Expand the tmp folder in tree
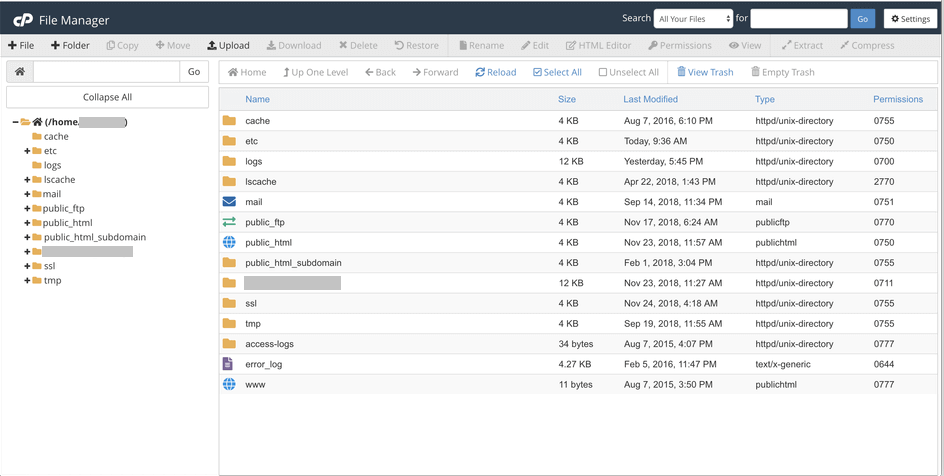The image size is (944, 476). click(27, 280)
